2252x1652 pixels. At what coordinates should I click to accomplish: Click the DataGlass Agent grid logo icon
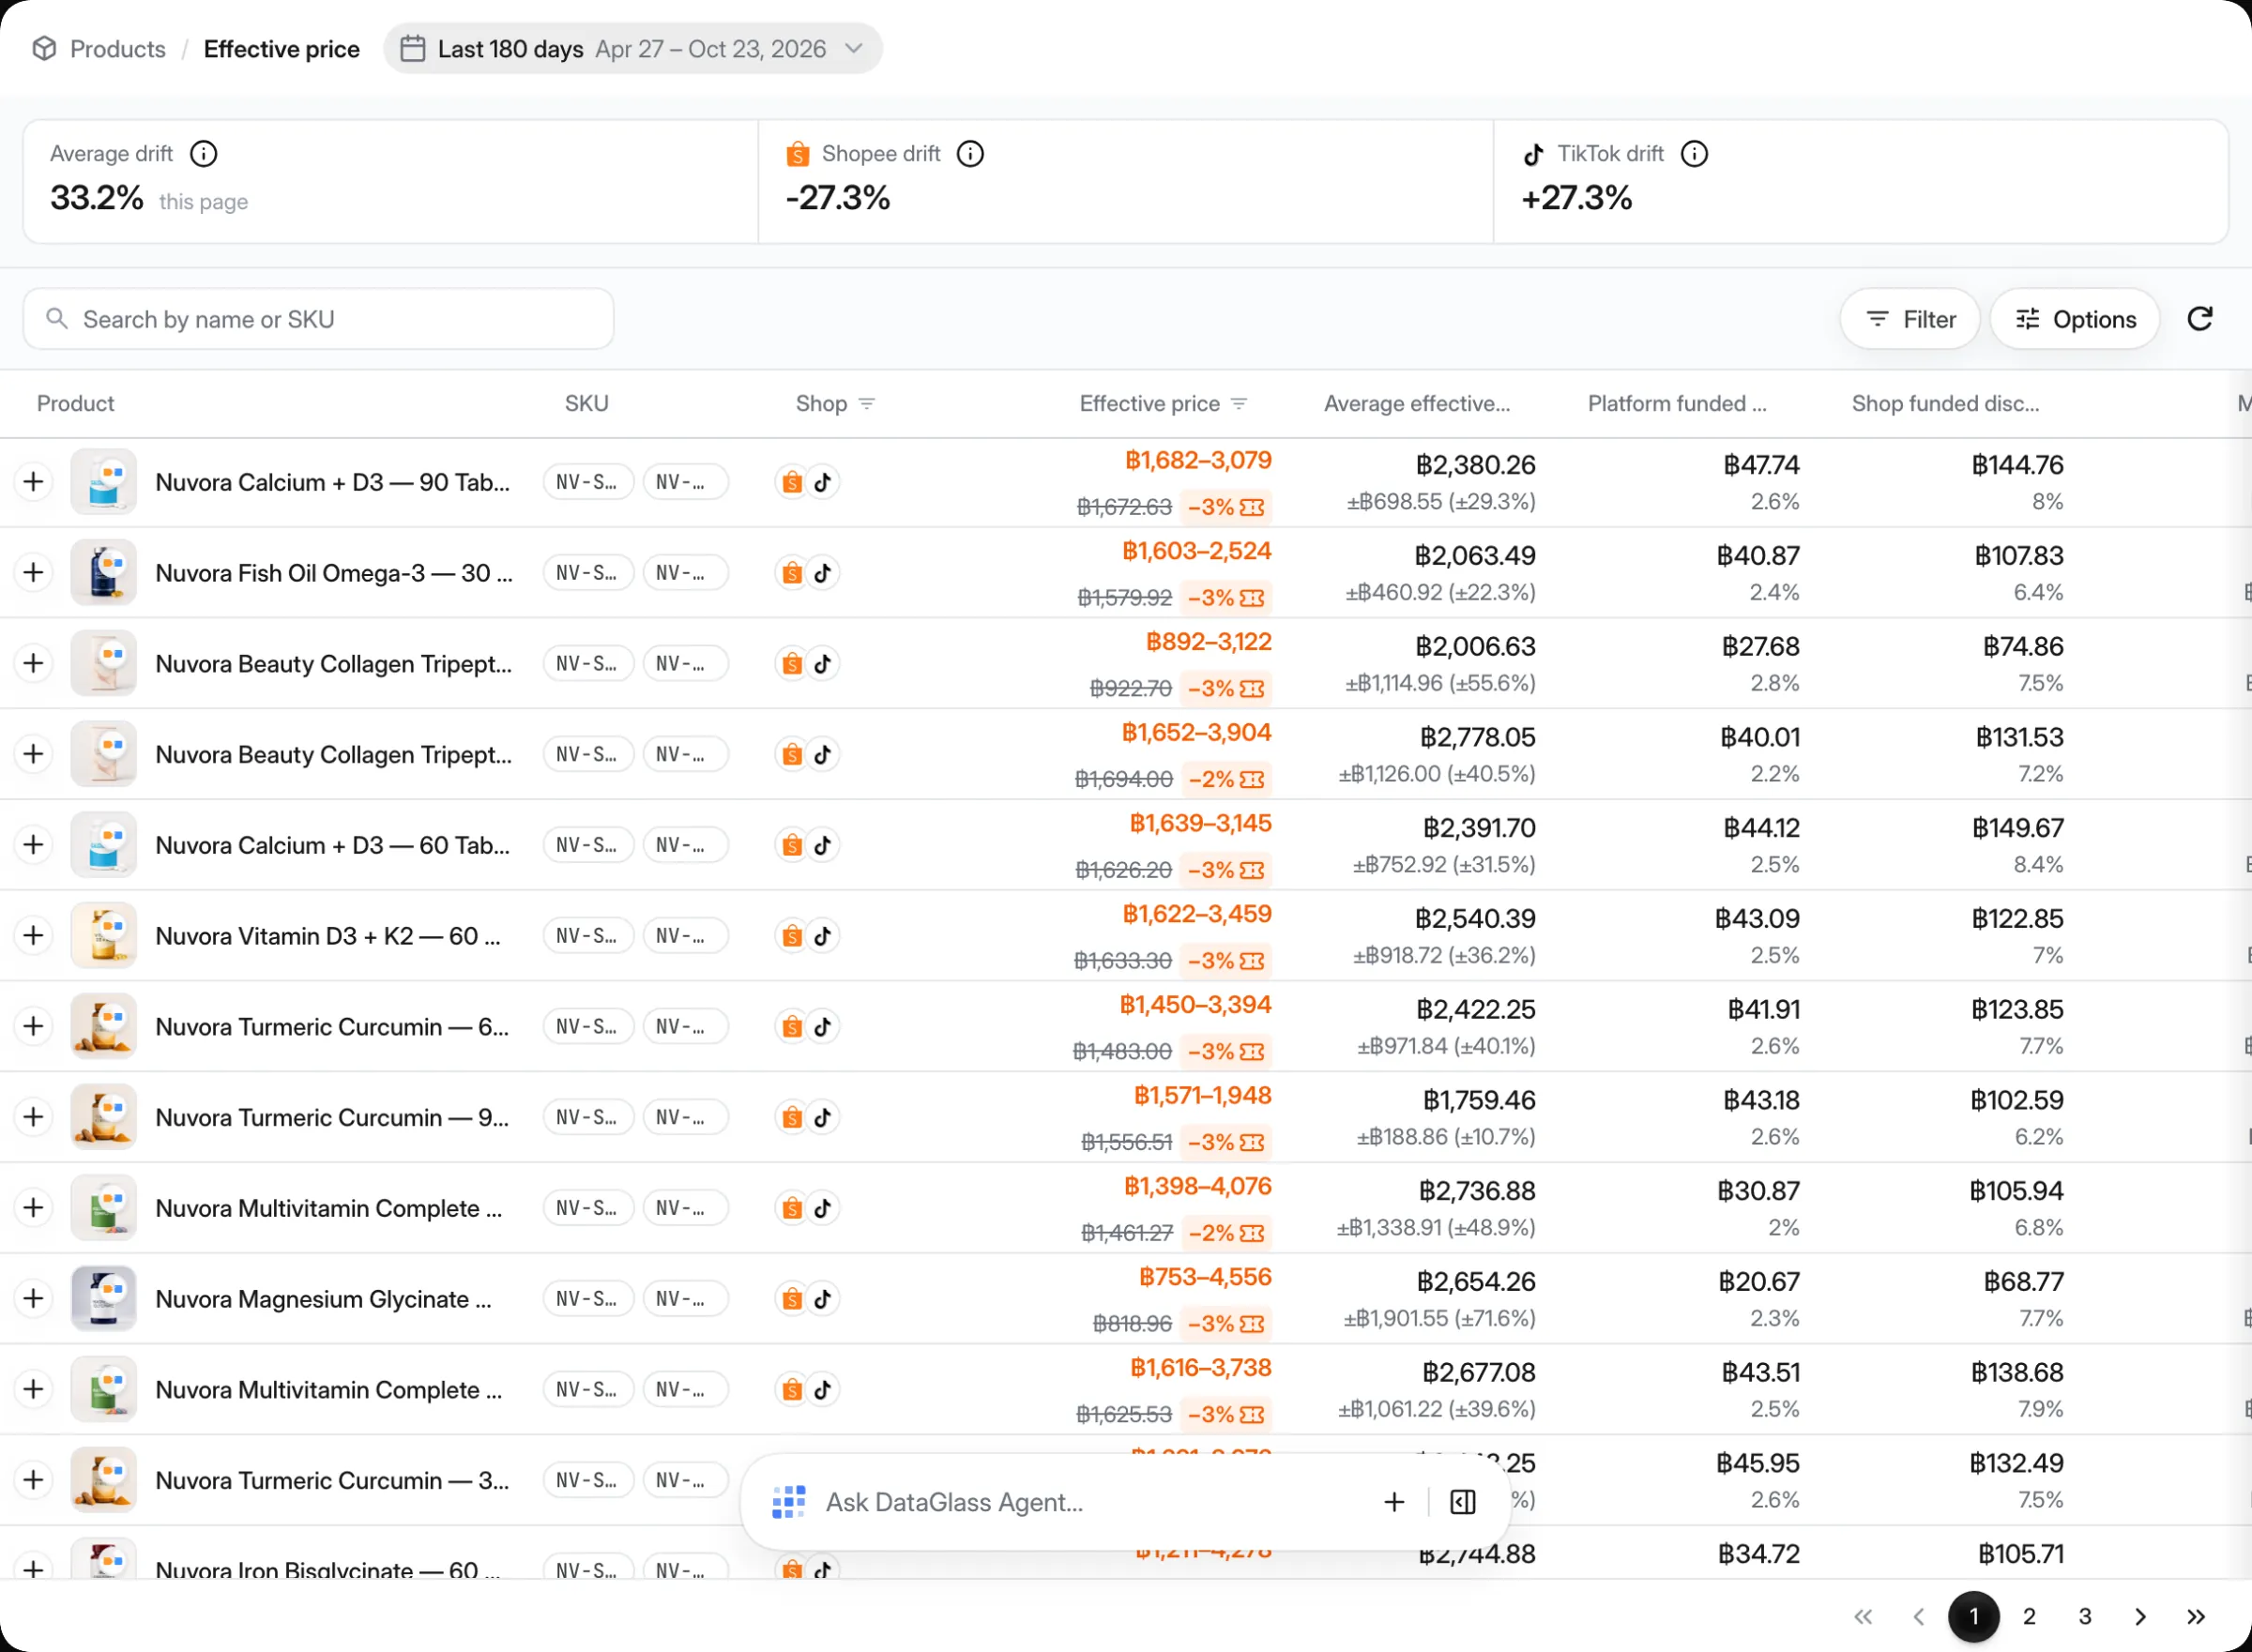tap(789, 1502)
